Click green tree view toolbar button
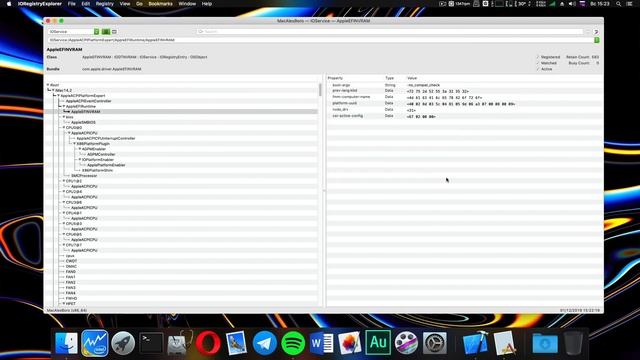640x360 pixels. [x=106, y=31]
